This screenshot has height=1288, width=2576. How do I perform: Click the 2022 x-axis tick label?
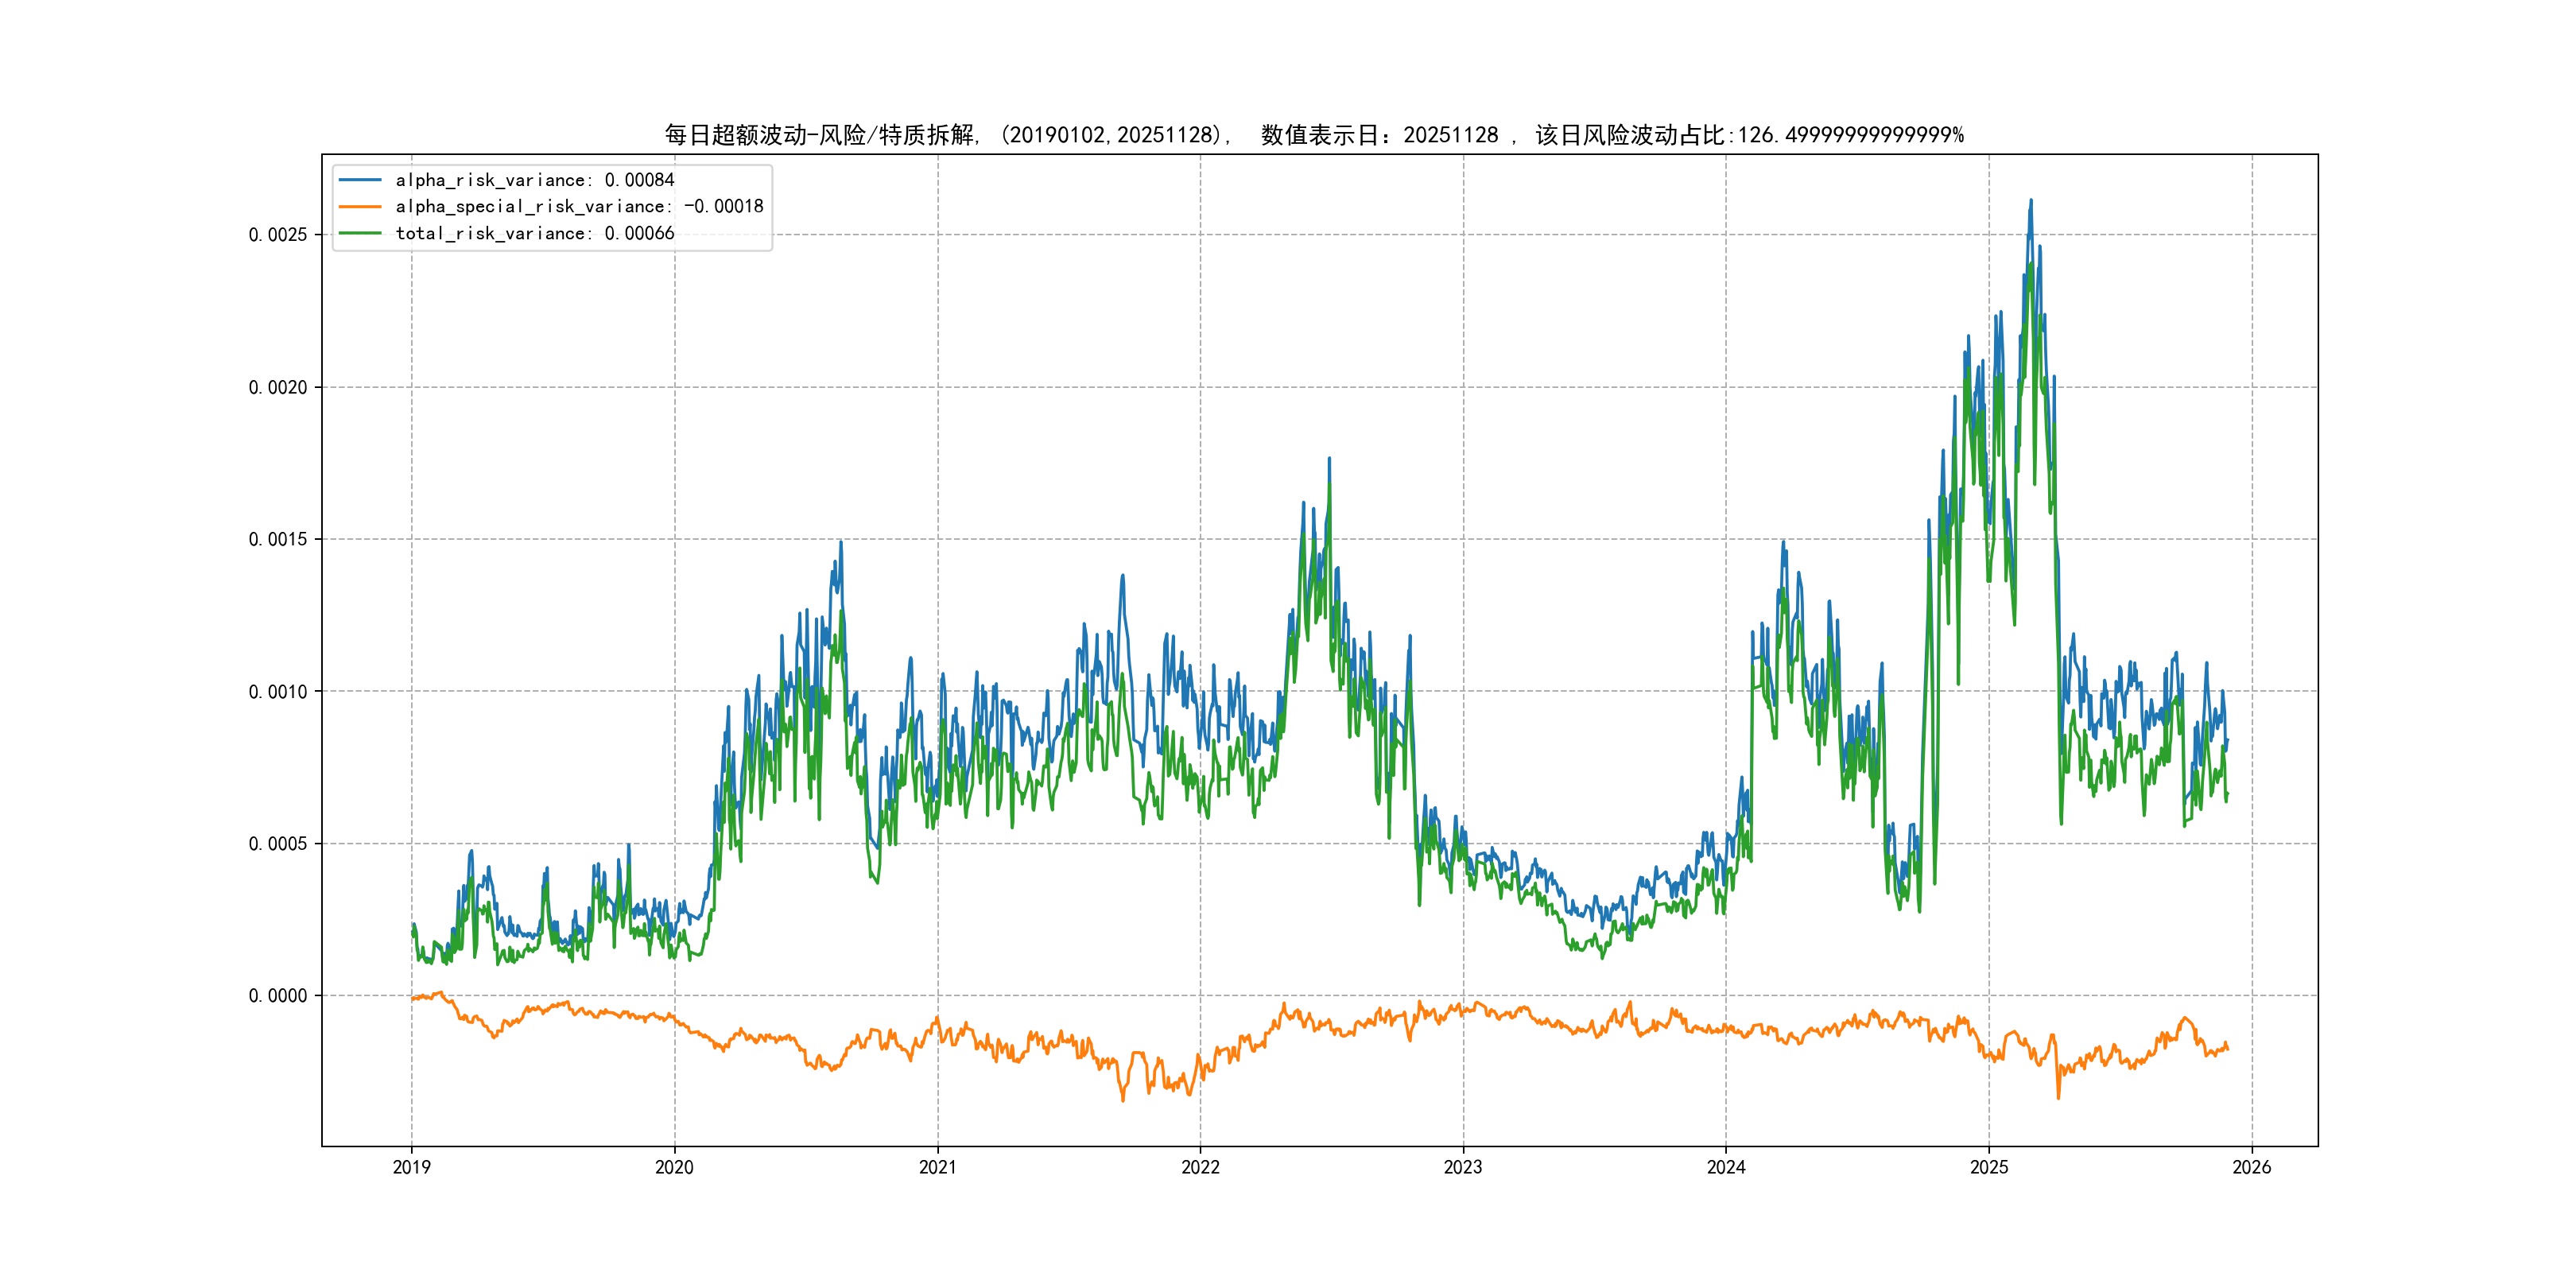pos(1200,1167)
